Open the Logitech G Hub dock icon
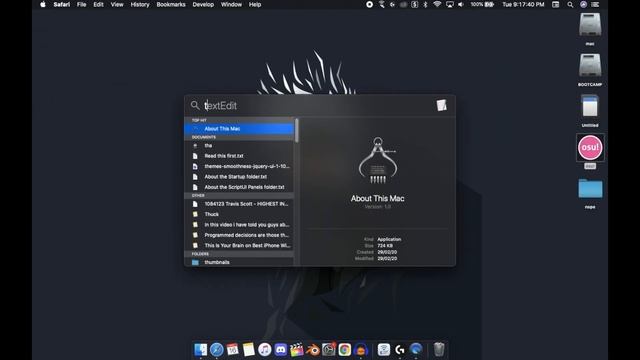Screen dimensions: 640x360 pyautogui.click(x=400, y=350)
